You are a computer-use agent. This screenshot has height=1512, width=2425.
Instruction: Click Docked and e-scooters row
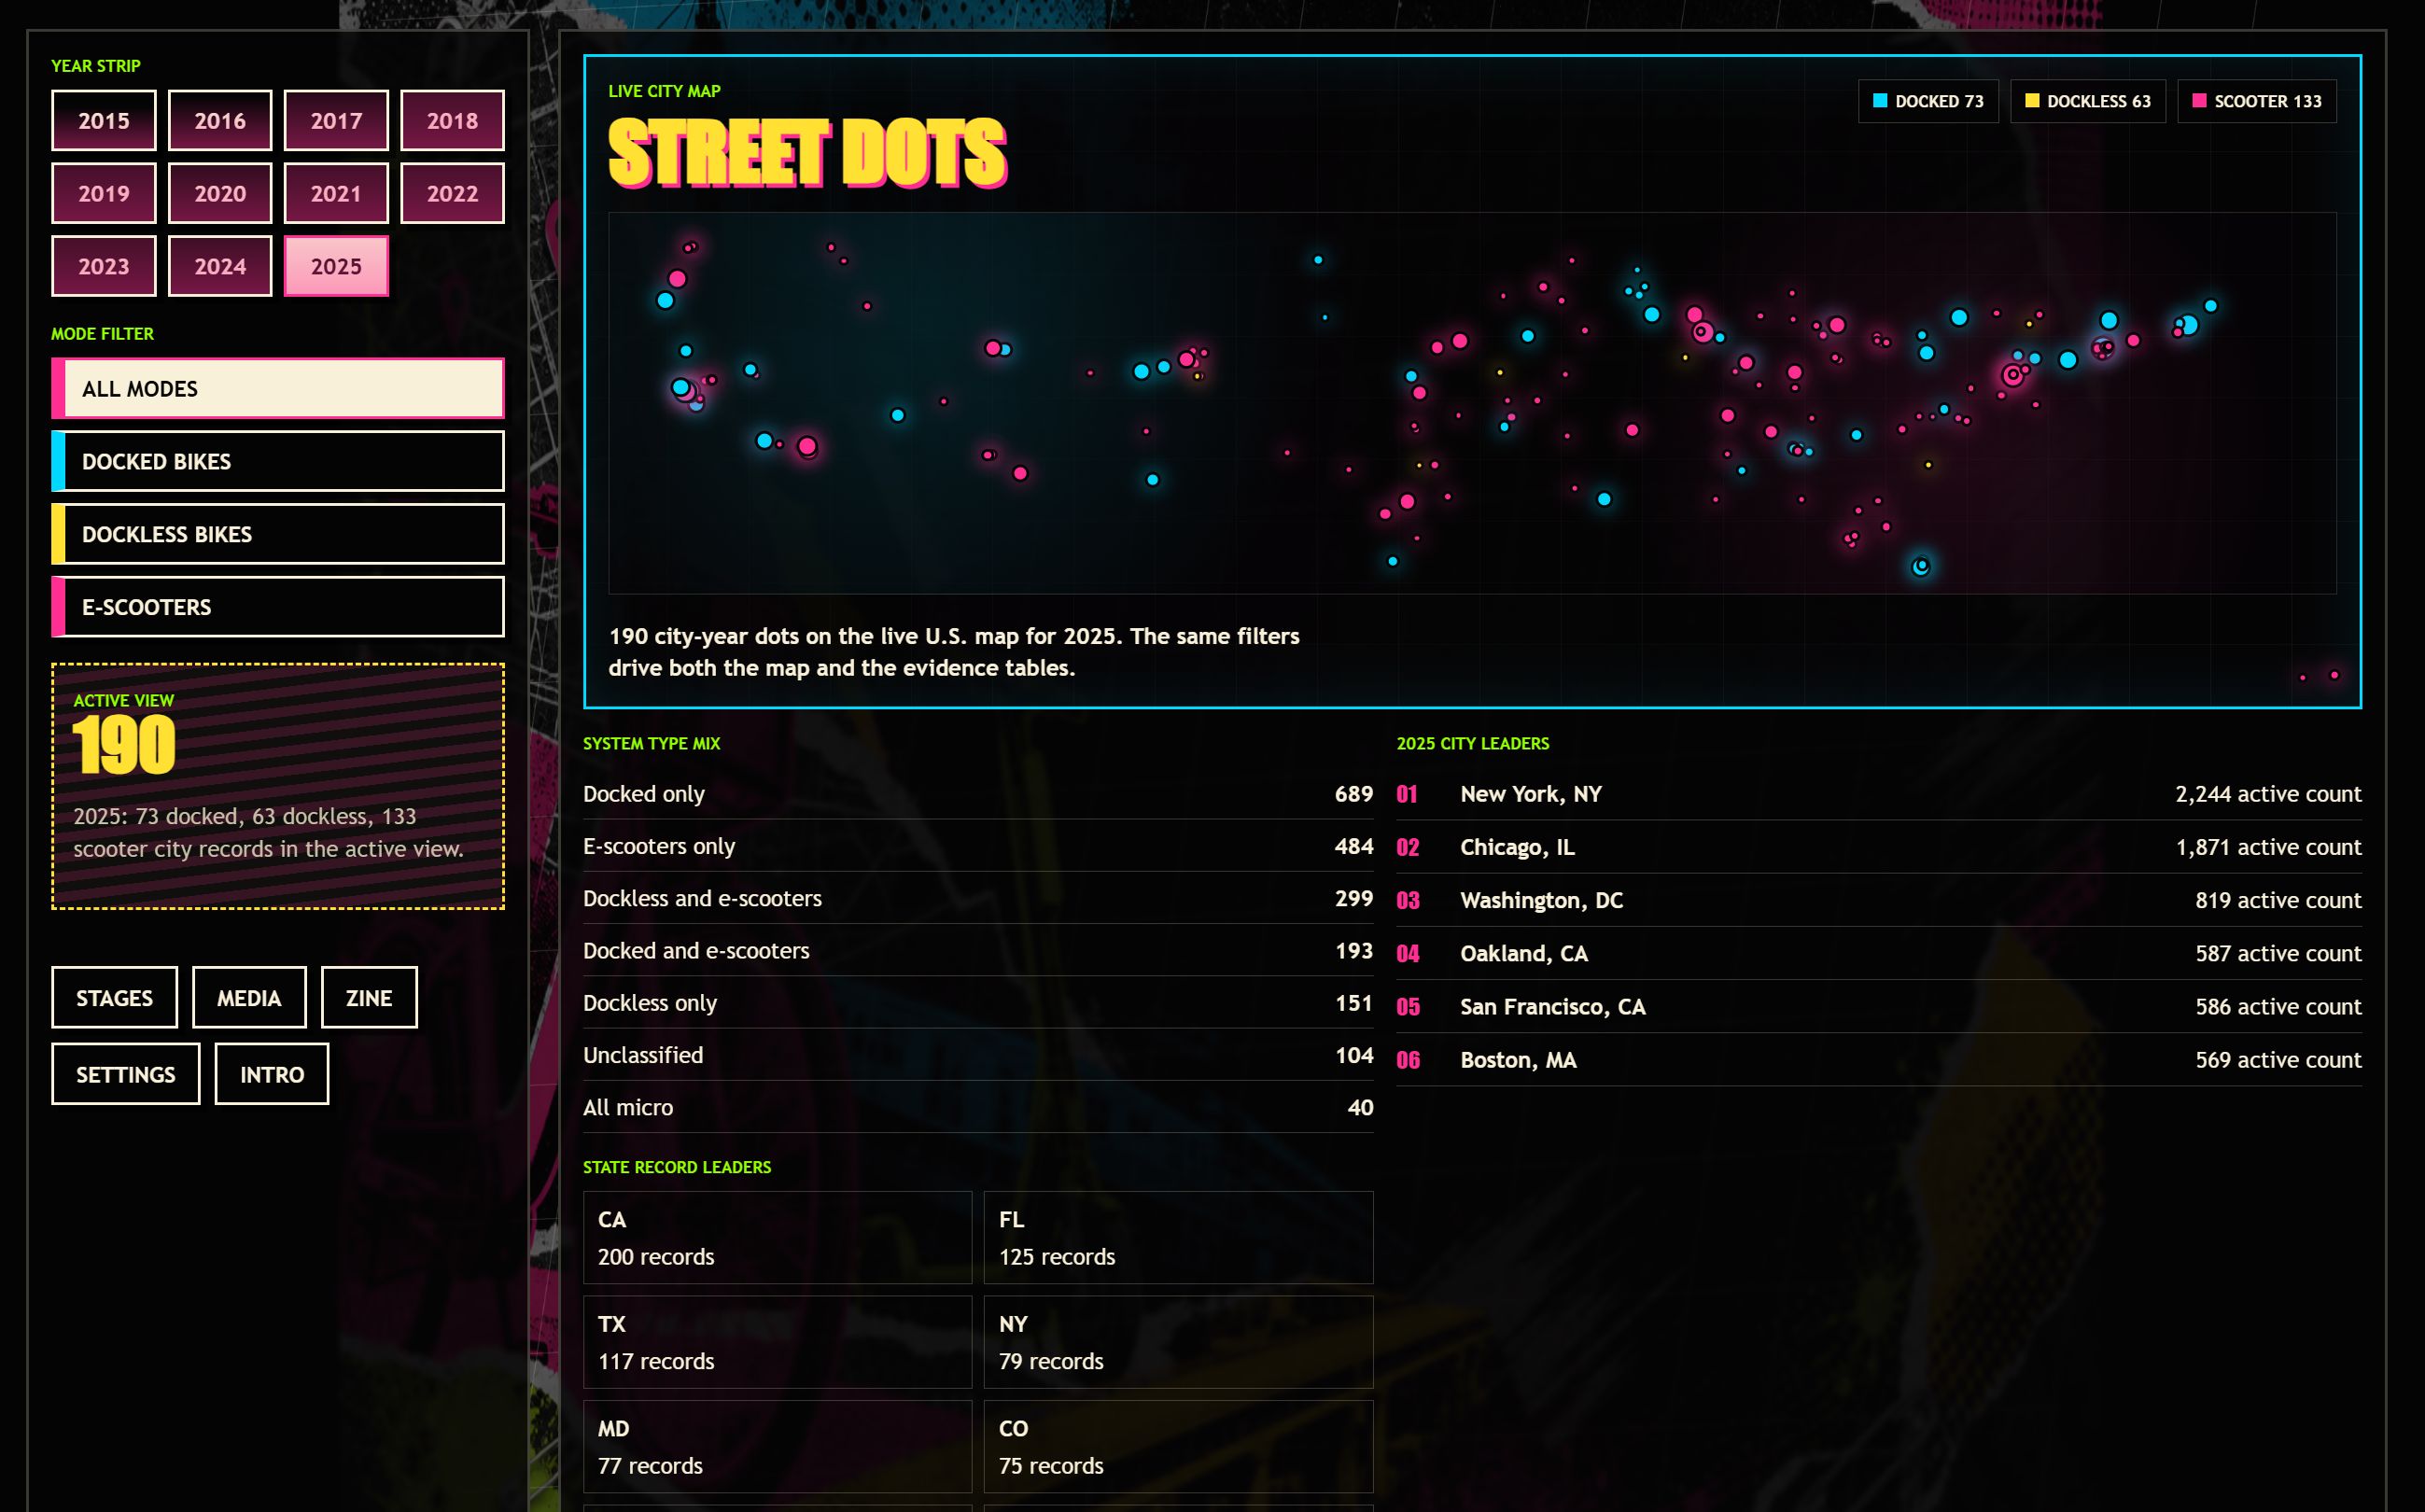coord(978,951)
